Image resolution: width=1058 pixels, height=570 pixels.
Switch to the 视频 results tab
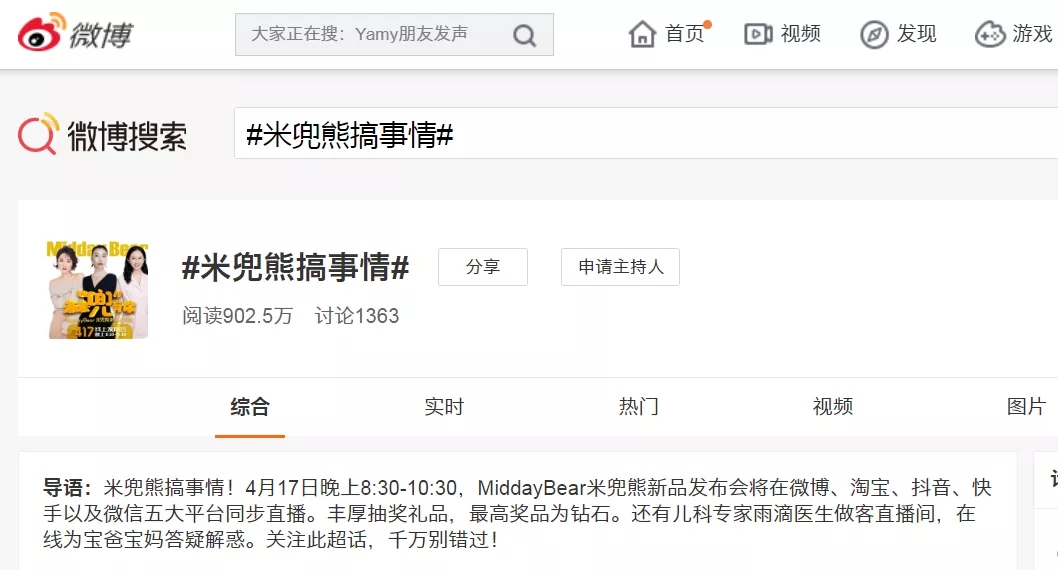833,407
